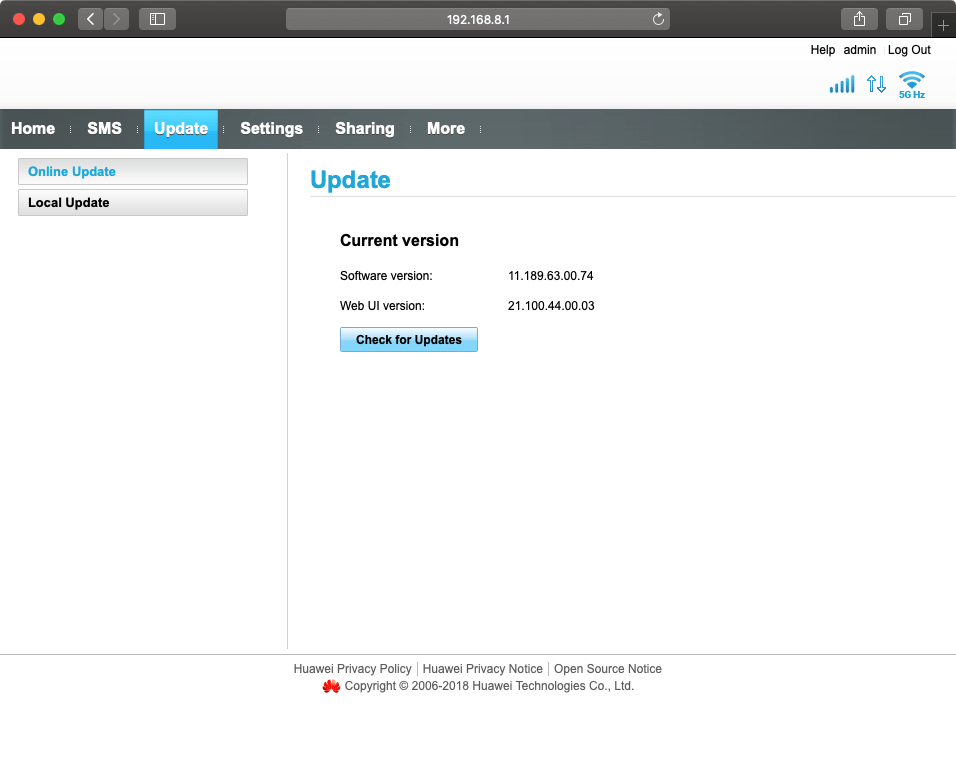Switch to the Sharing tab
This screenshot has height=777, width=956.
(364, 128)
